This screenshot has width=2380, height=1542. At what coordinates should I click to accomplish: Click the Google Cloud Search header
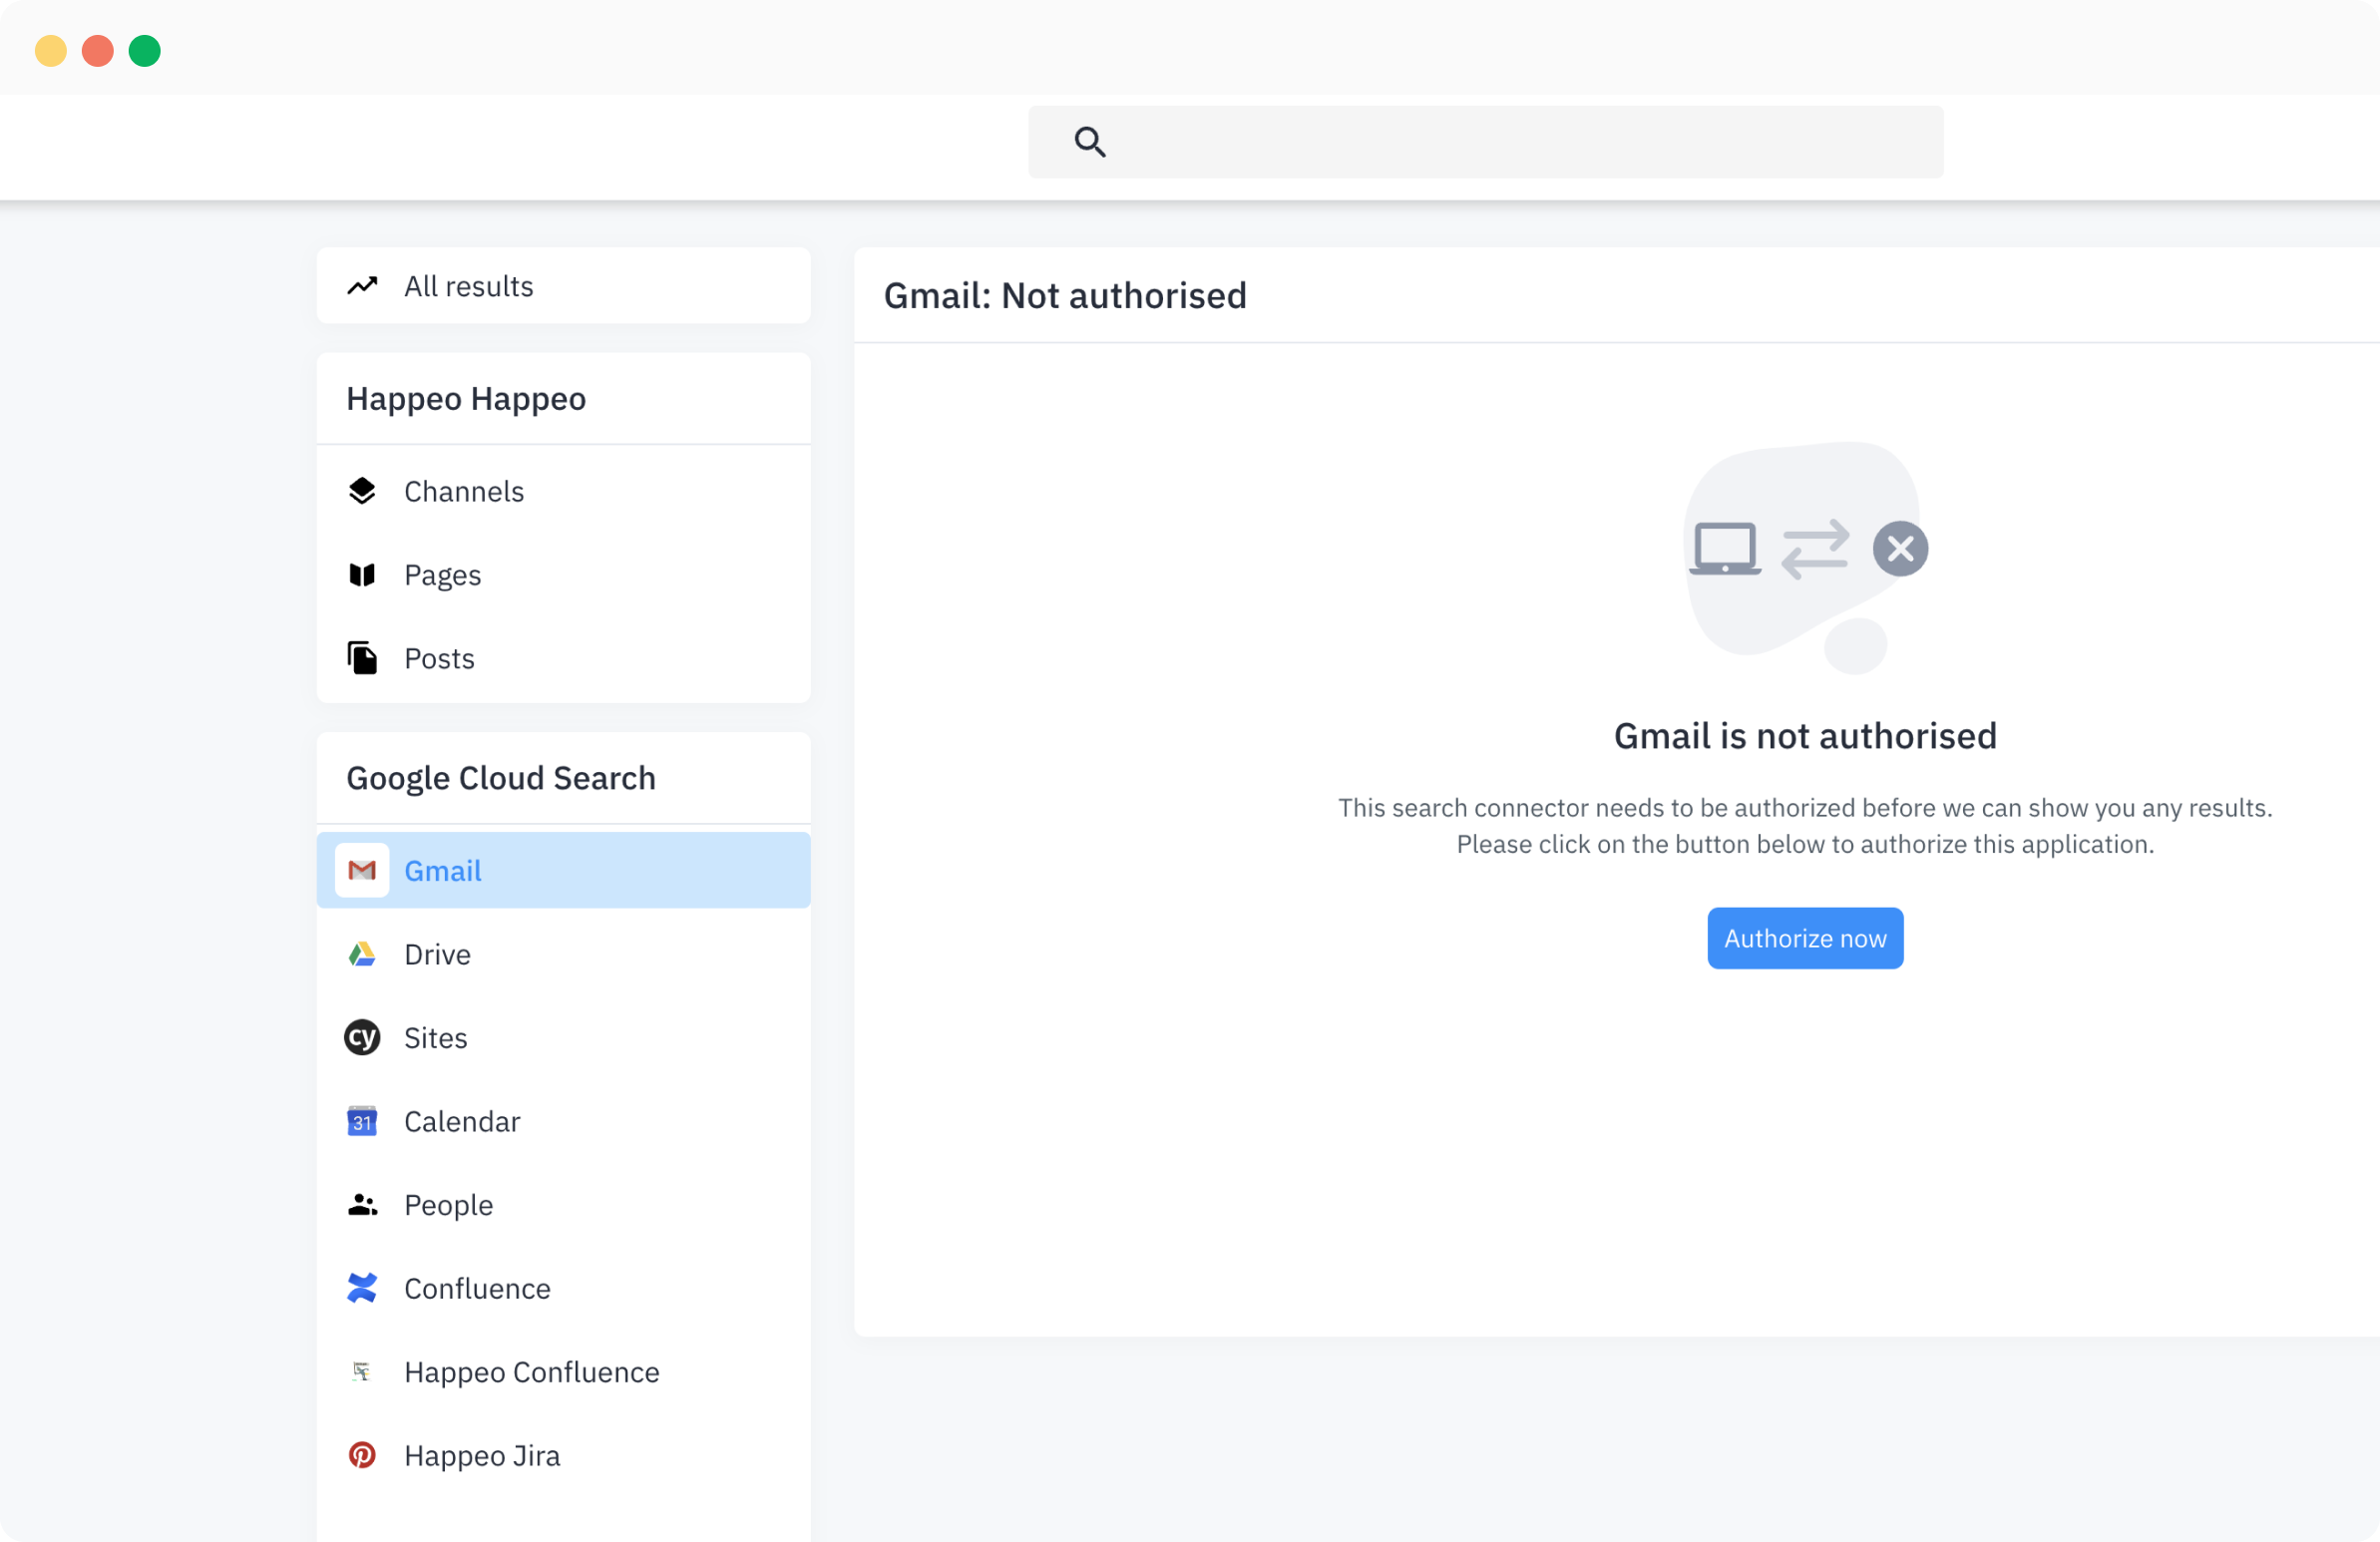click(x=501, y=778)
